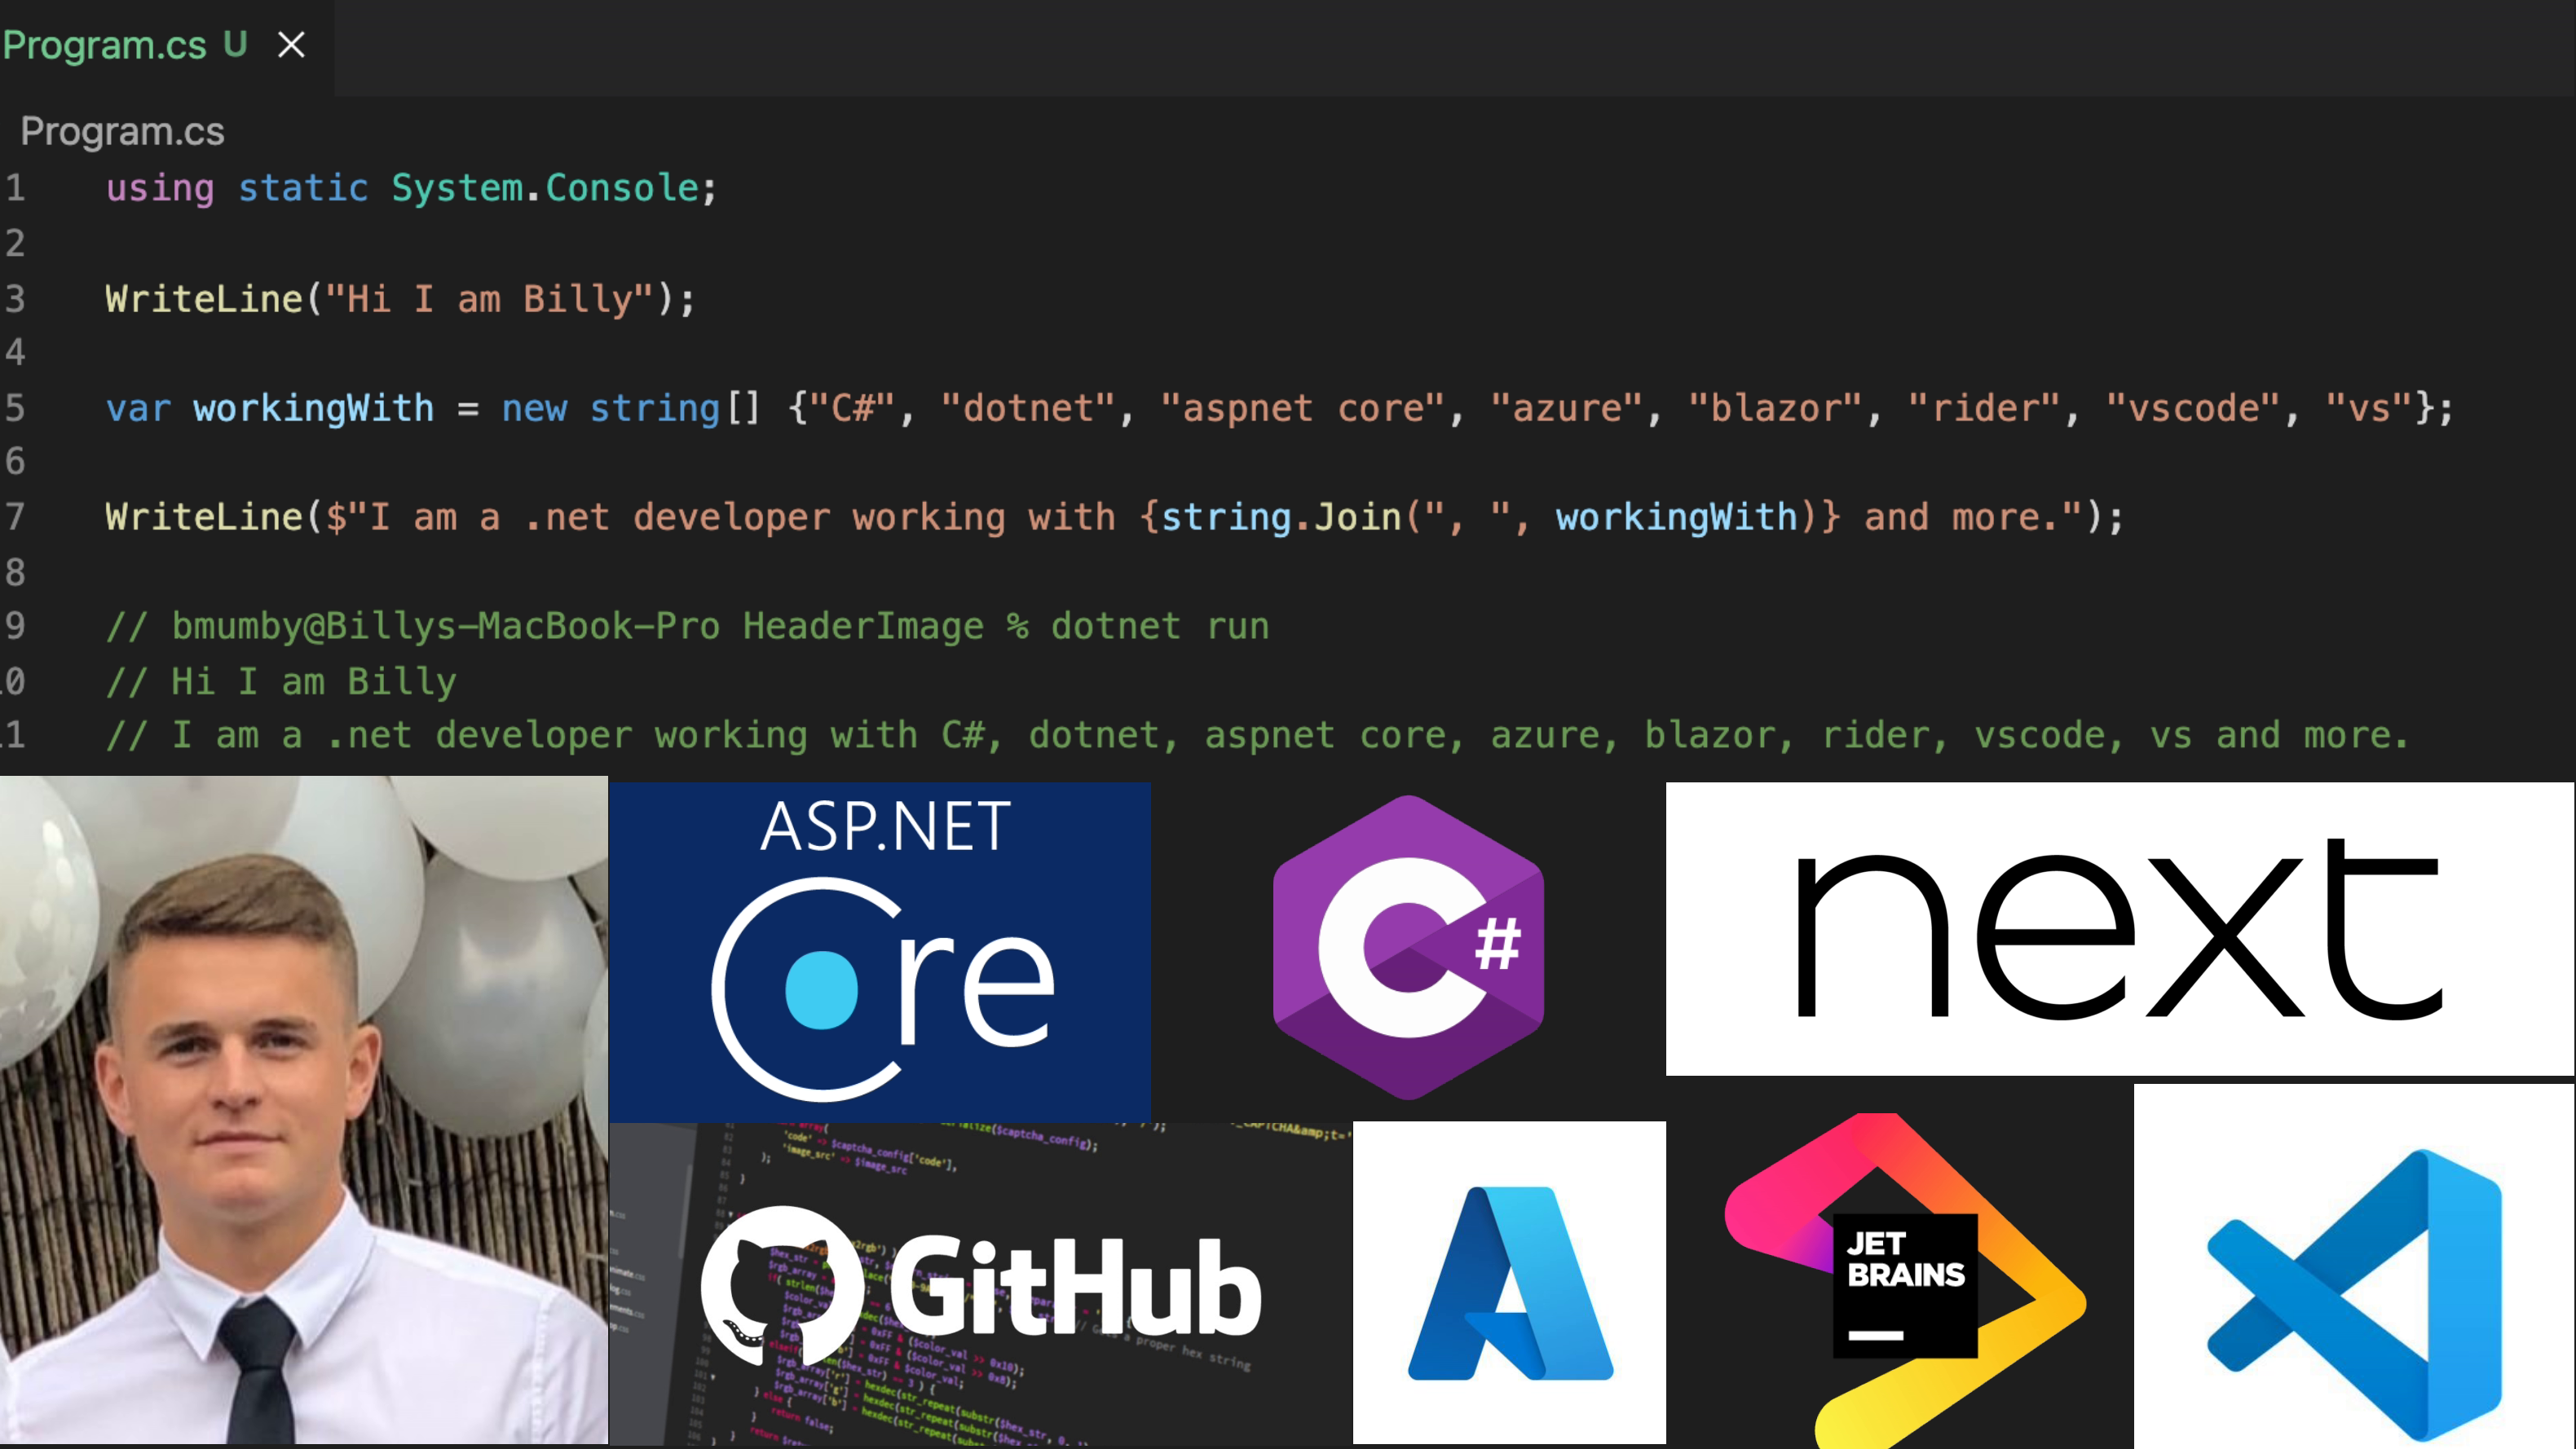Image resolution: width=2576 pixels, height=1449 pixels.
Task: Click the next logo image
Action: point(2120,929)
